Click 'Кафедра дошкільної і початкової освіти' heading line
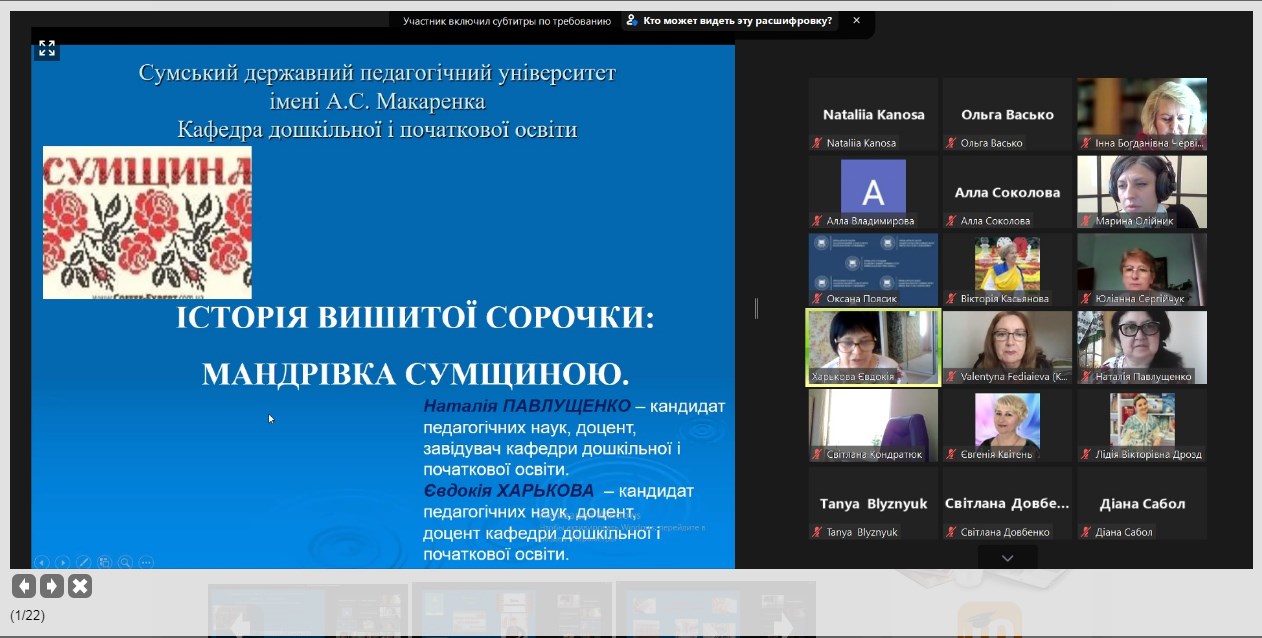The height and width of the screenshot is (638, 1262). click(377, 129)
